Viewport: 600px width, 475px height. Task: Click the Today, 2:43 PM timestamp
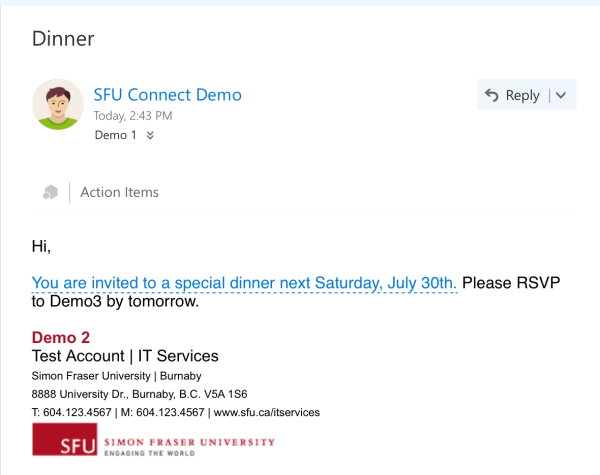(133, 116)
